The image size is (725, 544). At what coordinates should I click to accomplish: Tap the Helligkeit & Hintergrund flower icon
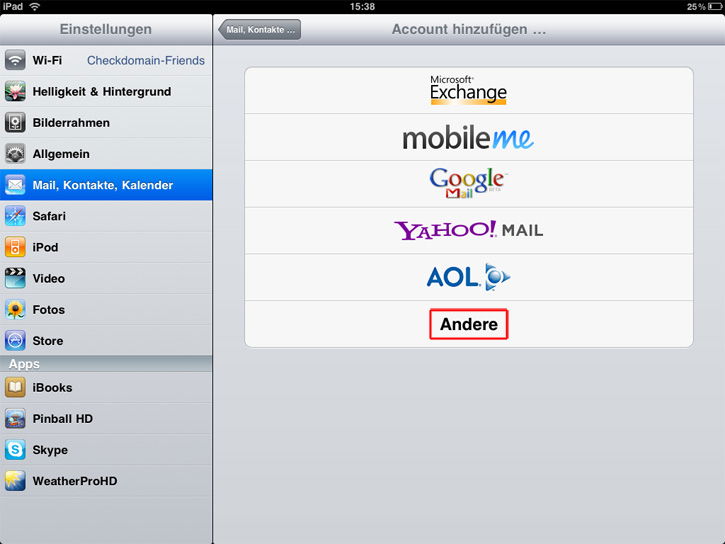[15, 92]
